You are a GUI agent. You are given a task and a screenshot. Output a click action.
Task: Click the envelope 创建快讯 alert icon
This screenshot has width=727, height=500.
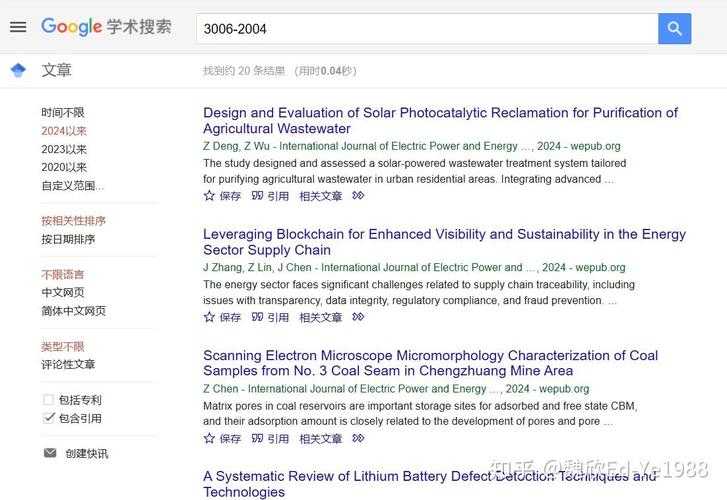click(50, 453)
